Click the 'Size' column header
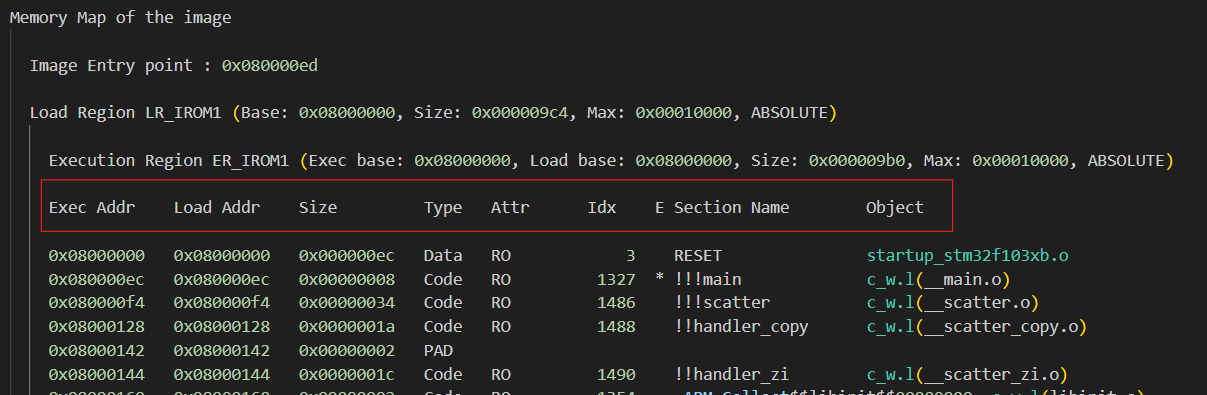1207x395 pixels. [x=318, y=208]
